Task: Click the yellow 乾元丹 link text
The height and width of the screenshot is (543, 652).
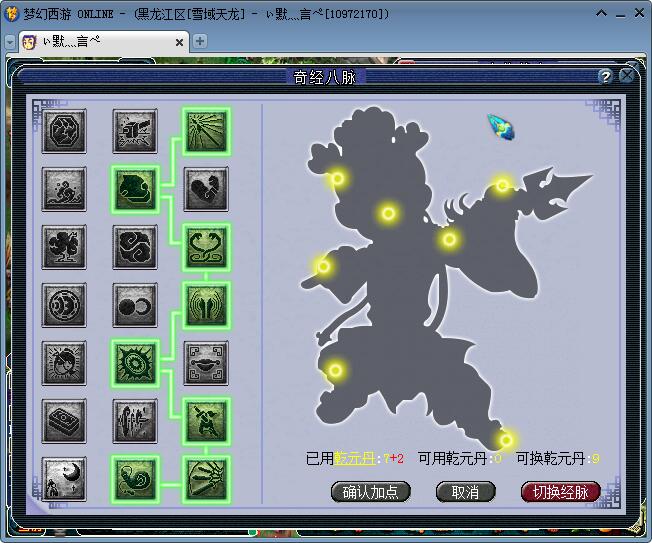Action: (x=355, y=458)
